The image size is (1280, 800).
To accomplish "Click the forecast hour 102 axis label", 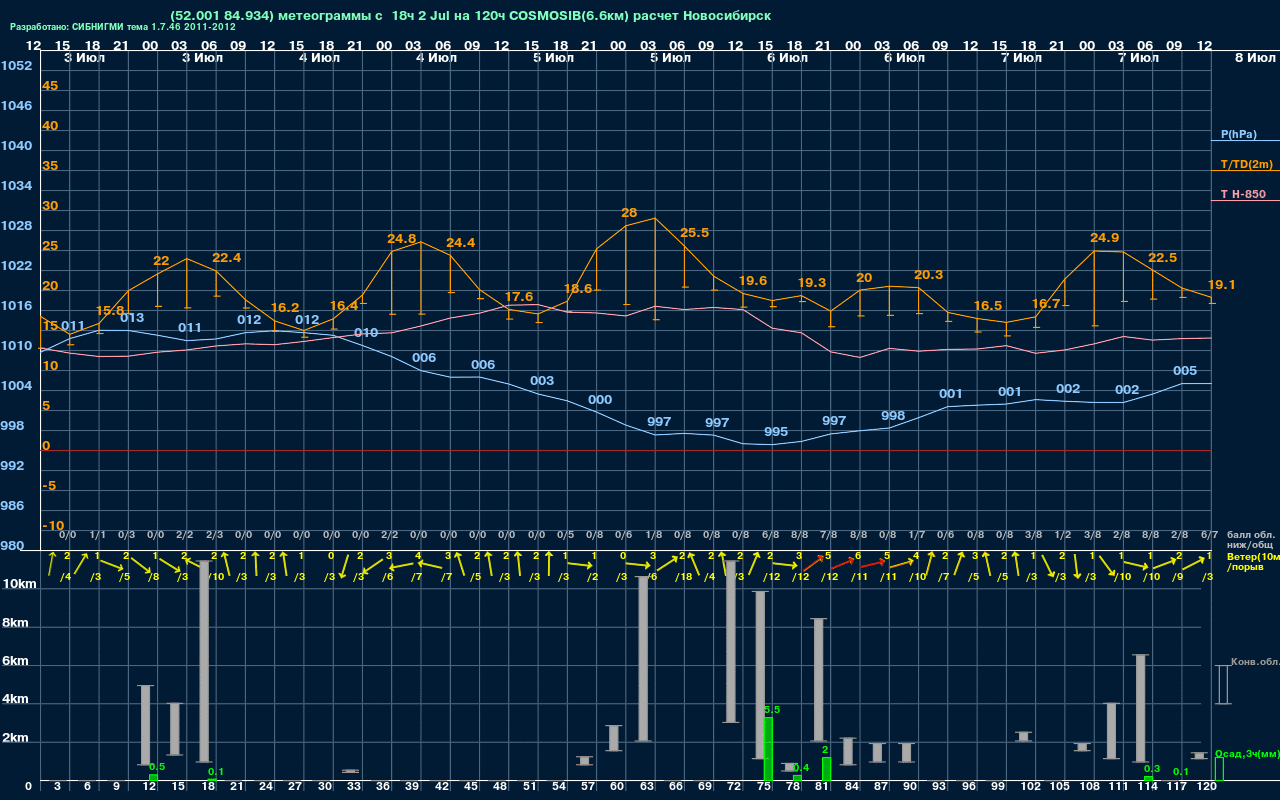I will [1031, 787].
